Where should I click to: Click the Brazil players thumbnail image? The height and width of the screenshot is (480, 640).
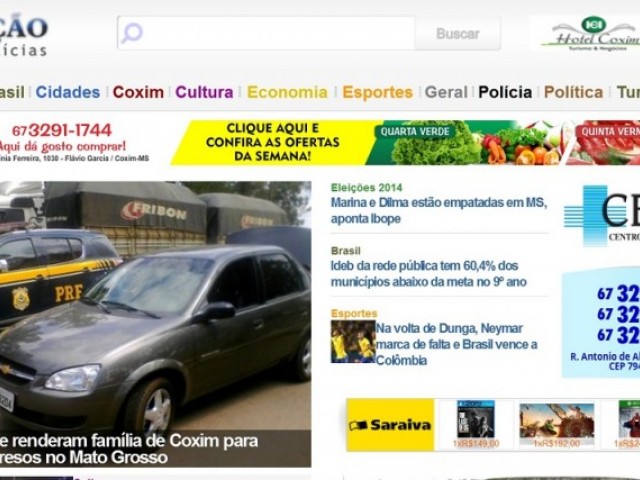(353, 342)
